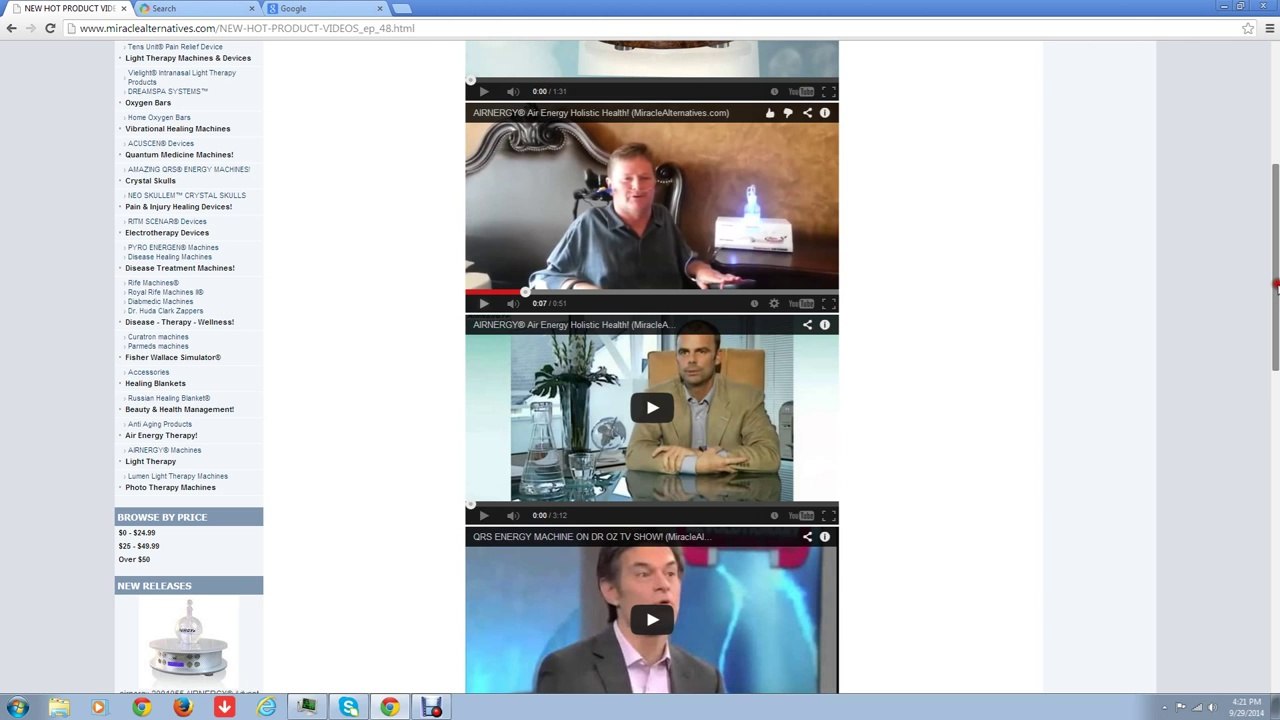This screenshot has width=1280, height=720.
Task: Open Dr. Hulda Clark Zappers link
Action: 165,311
